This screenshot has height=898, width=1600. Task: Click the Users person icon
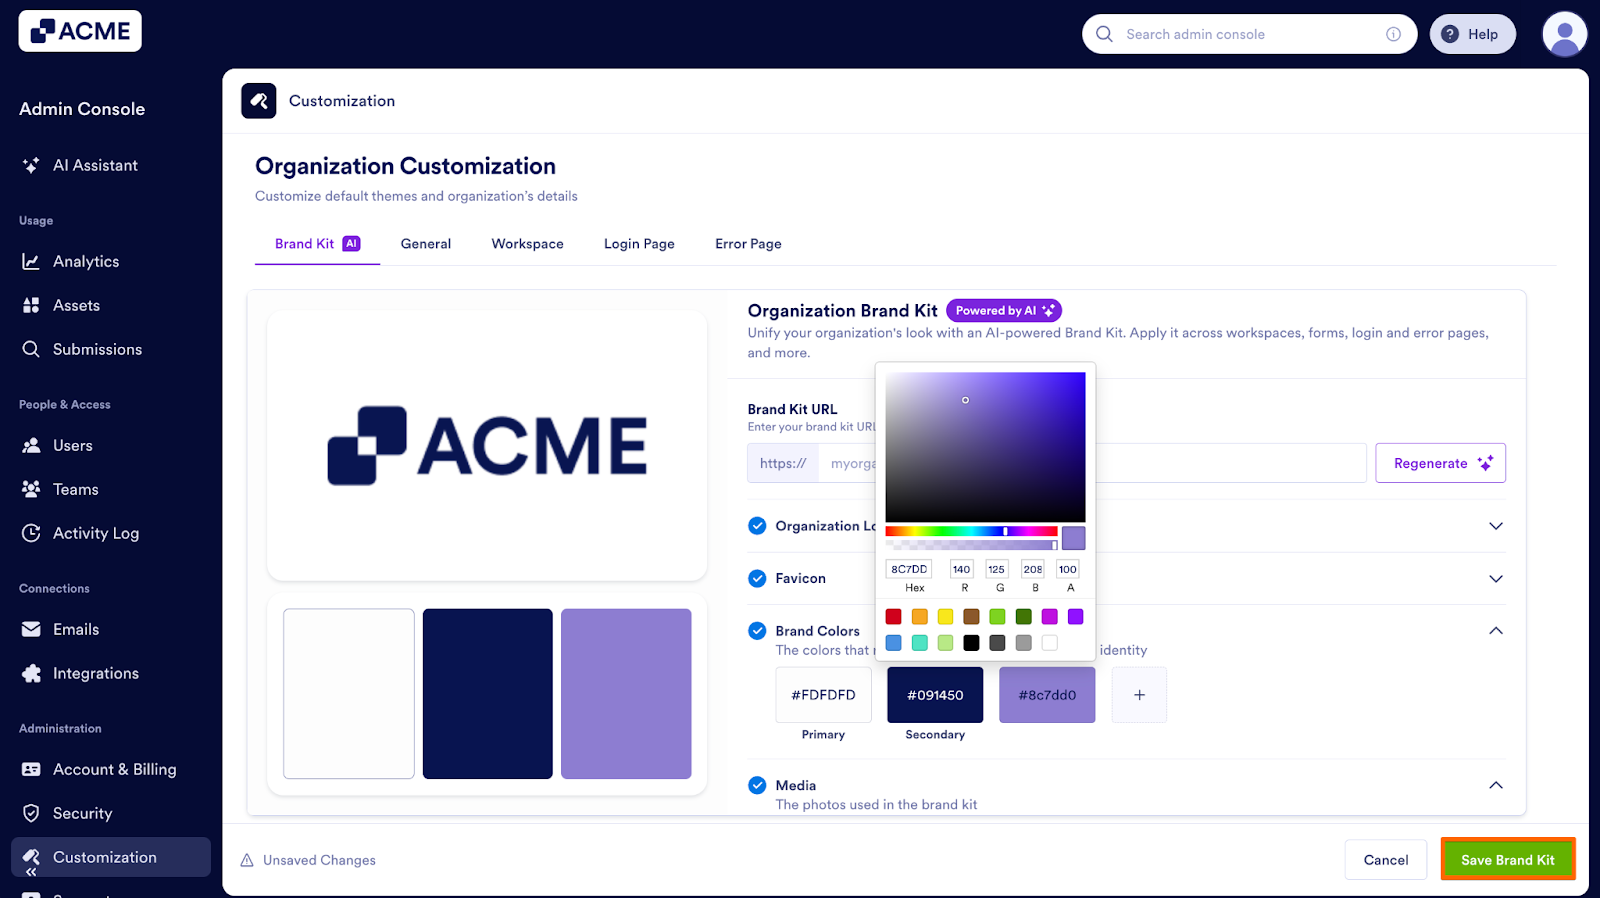pyautogui.click(x=31, y=445)
